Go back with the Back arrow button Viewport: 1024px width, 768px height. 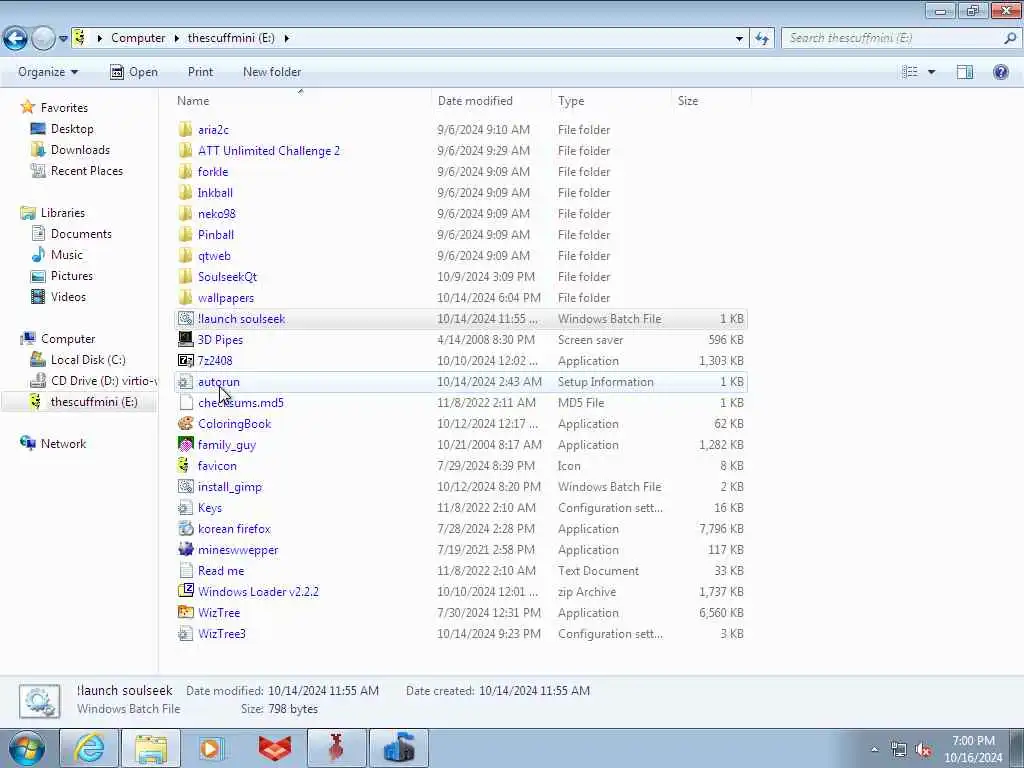click(15, 39)
